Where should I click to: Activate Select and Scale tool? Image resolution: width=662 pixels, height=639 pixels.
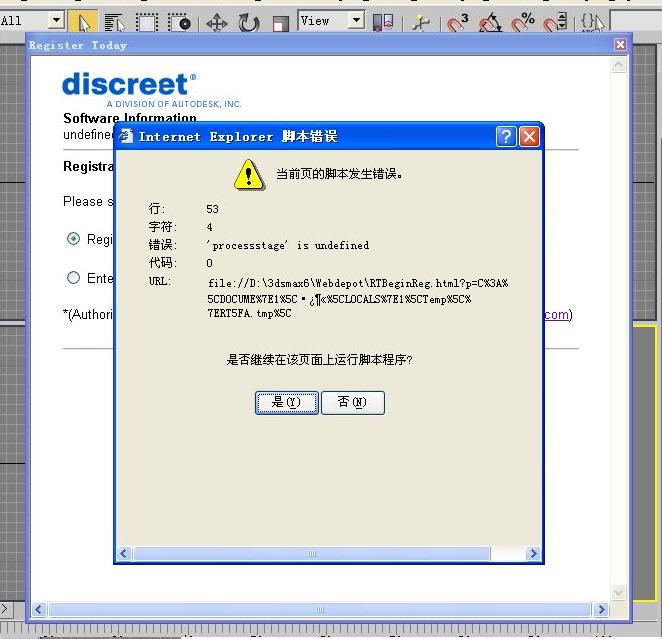tap(280, 24)
